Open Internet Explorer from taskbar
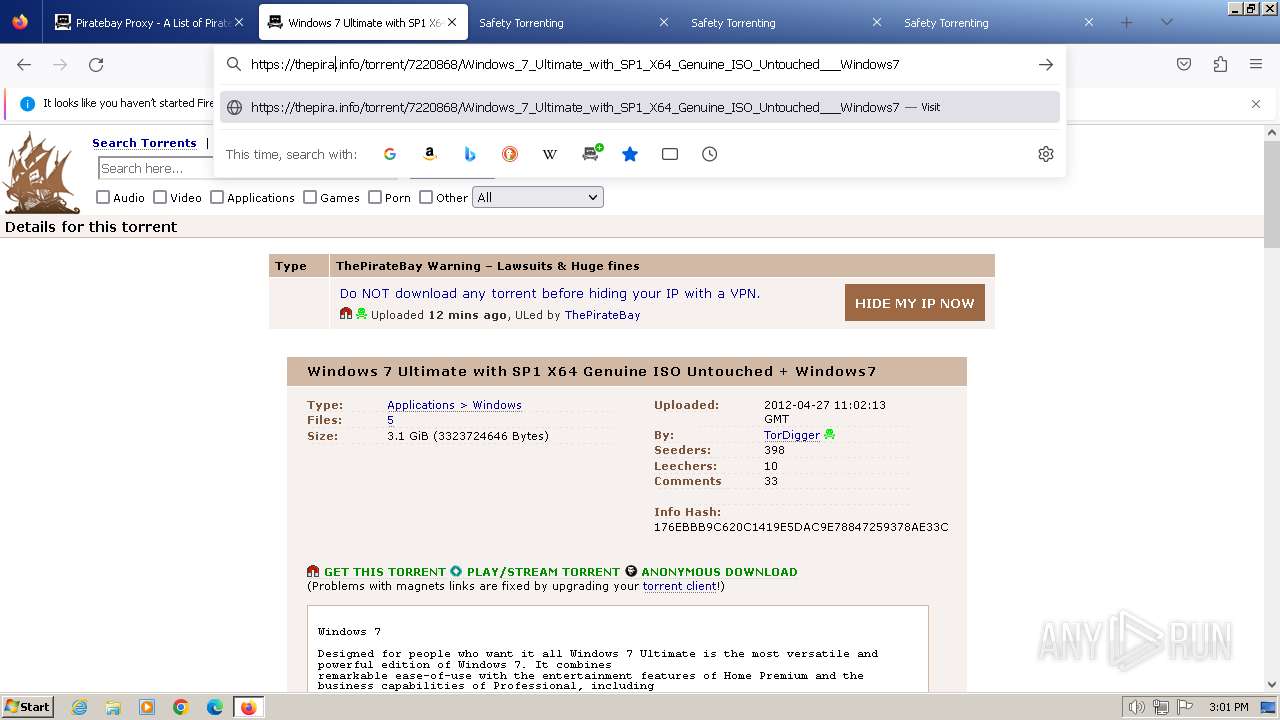Screen dimensions: 1280x720 pyautogui.click(x=79, y=707)
